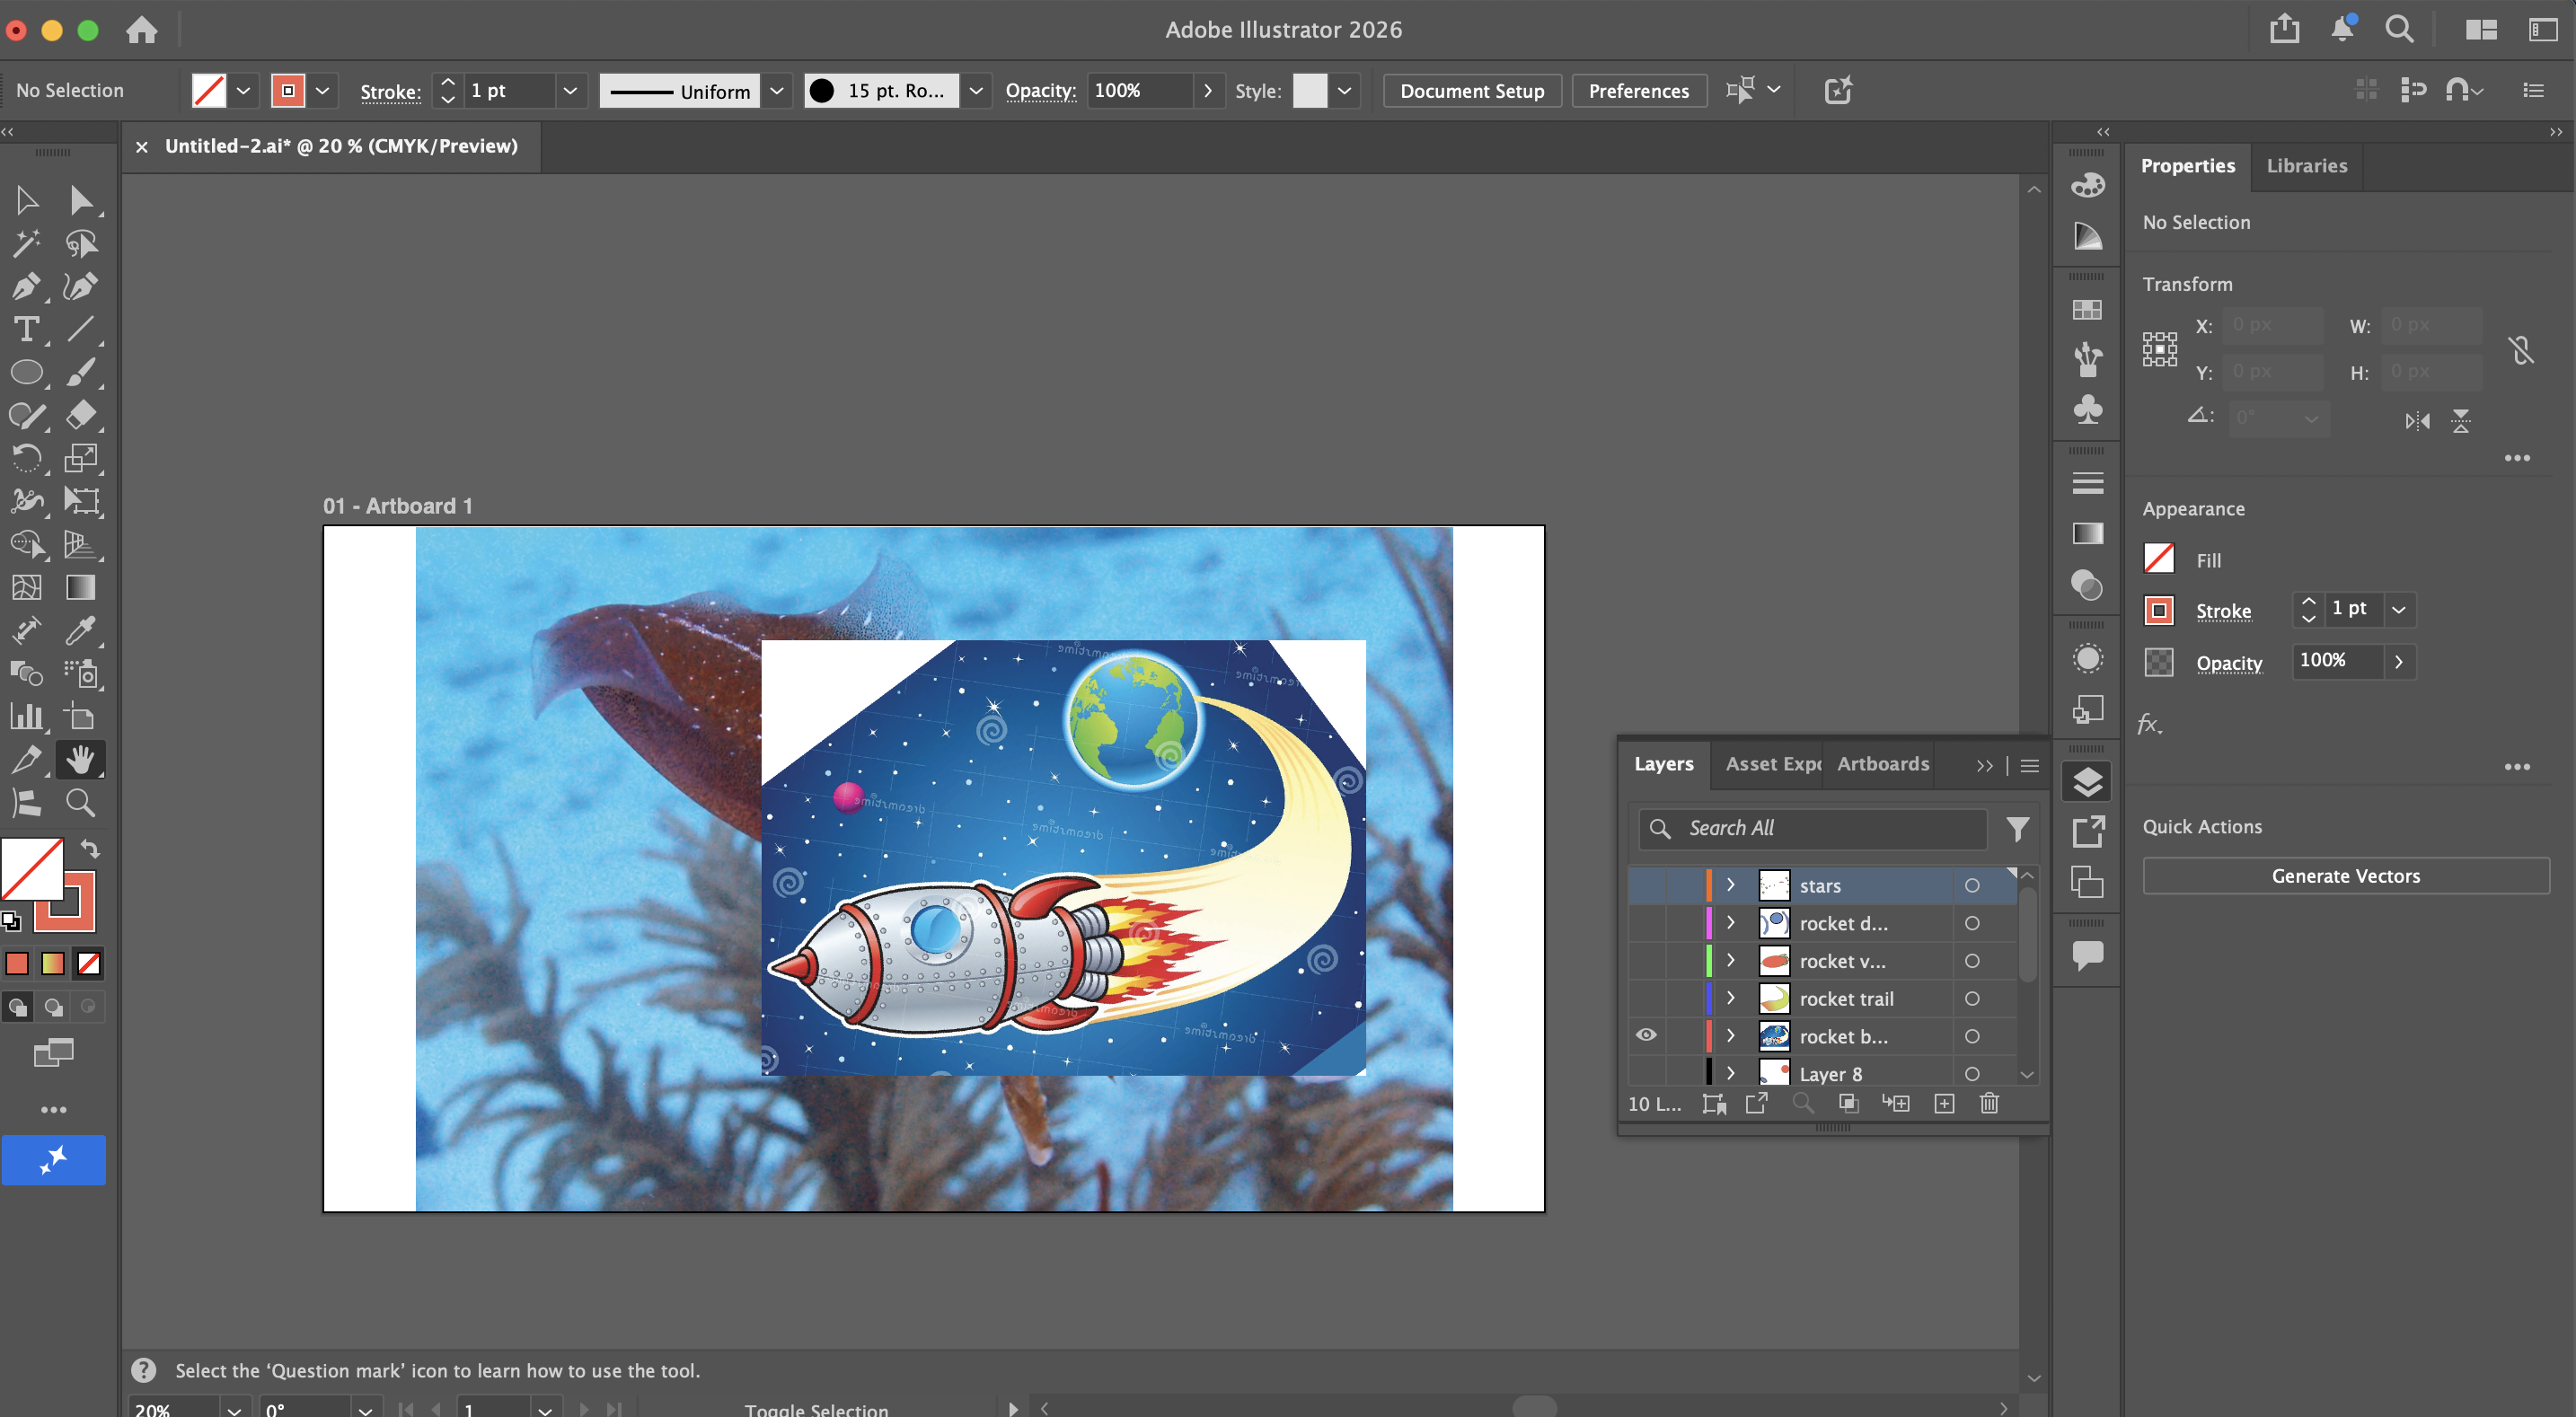Switch to the Artboards tab
Viewport: 2576px width, 1417px height.
[1882, 764]
